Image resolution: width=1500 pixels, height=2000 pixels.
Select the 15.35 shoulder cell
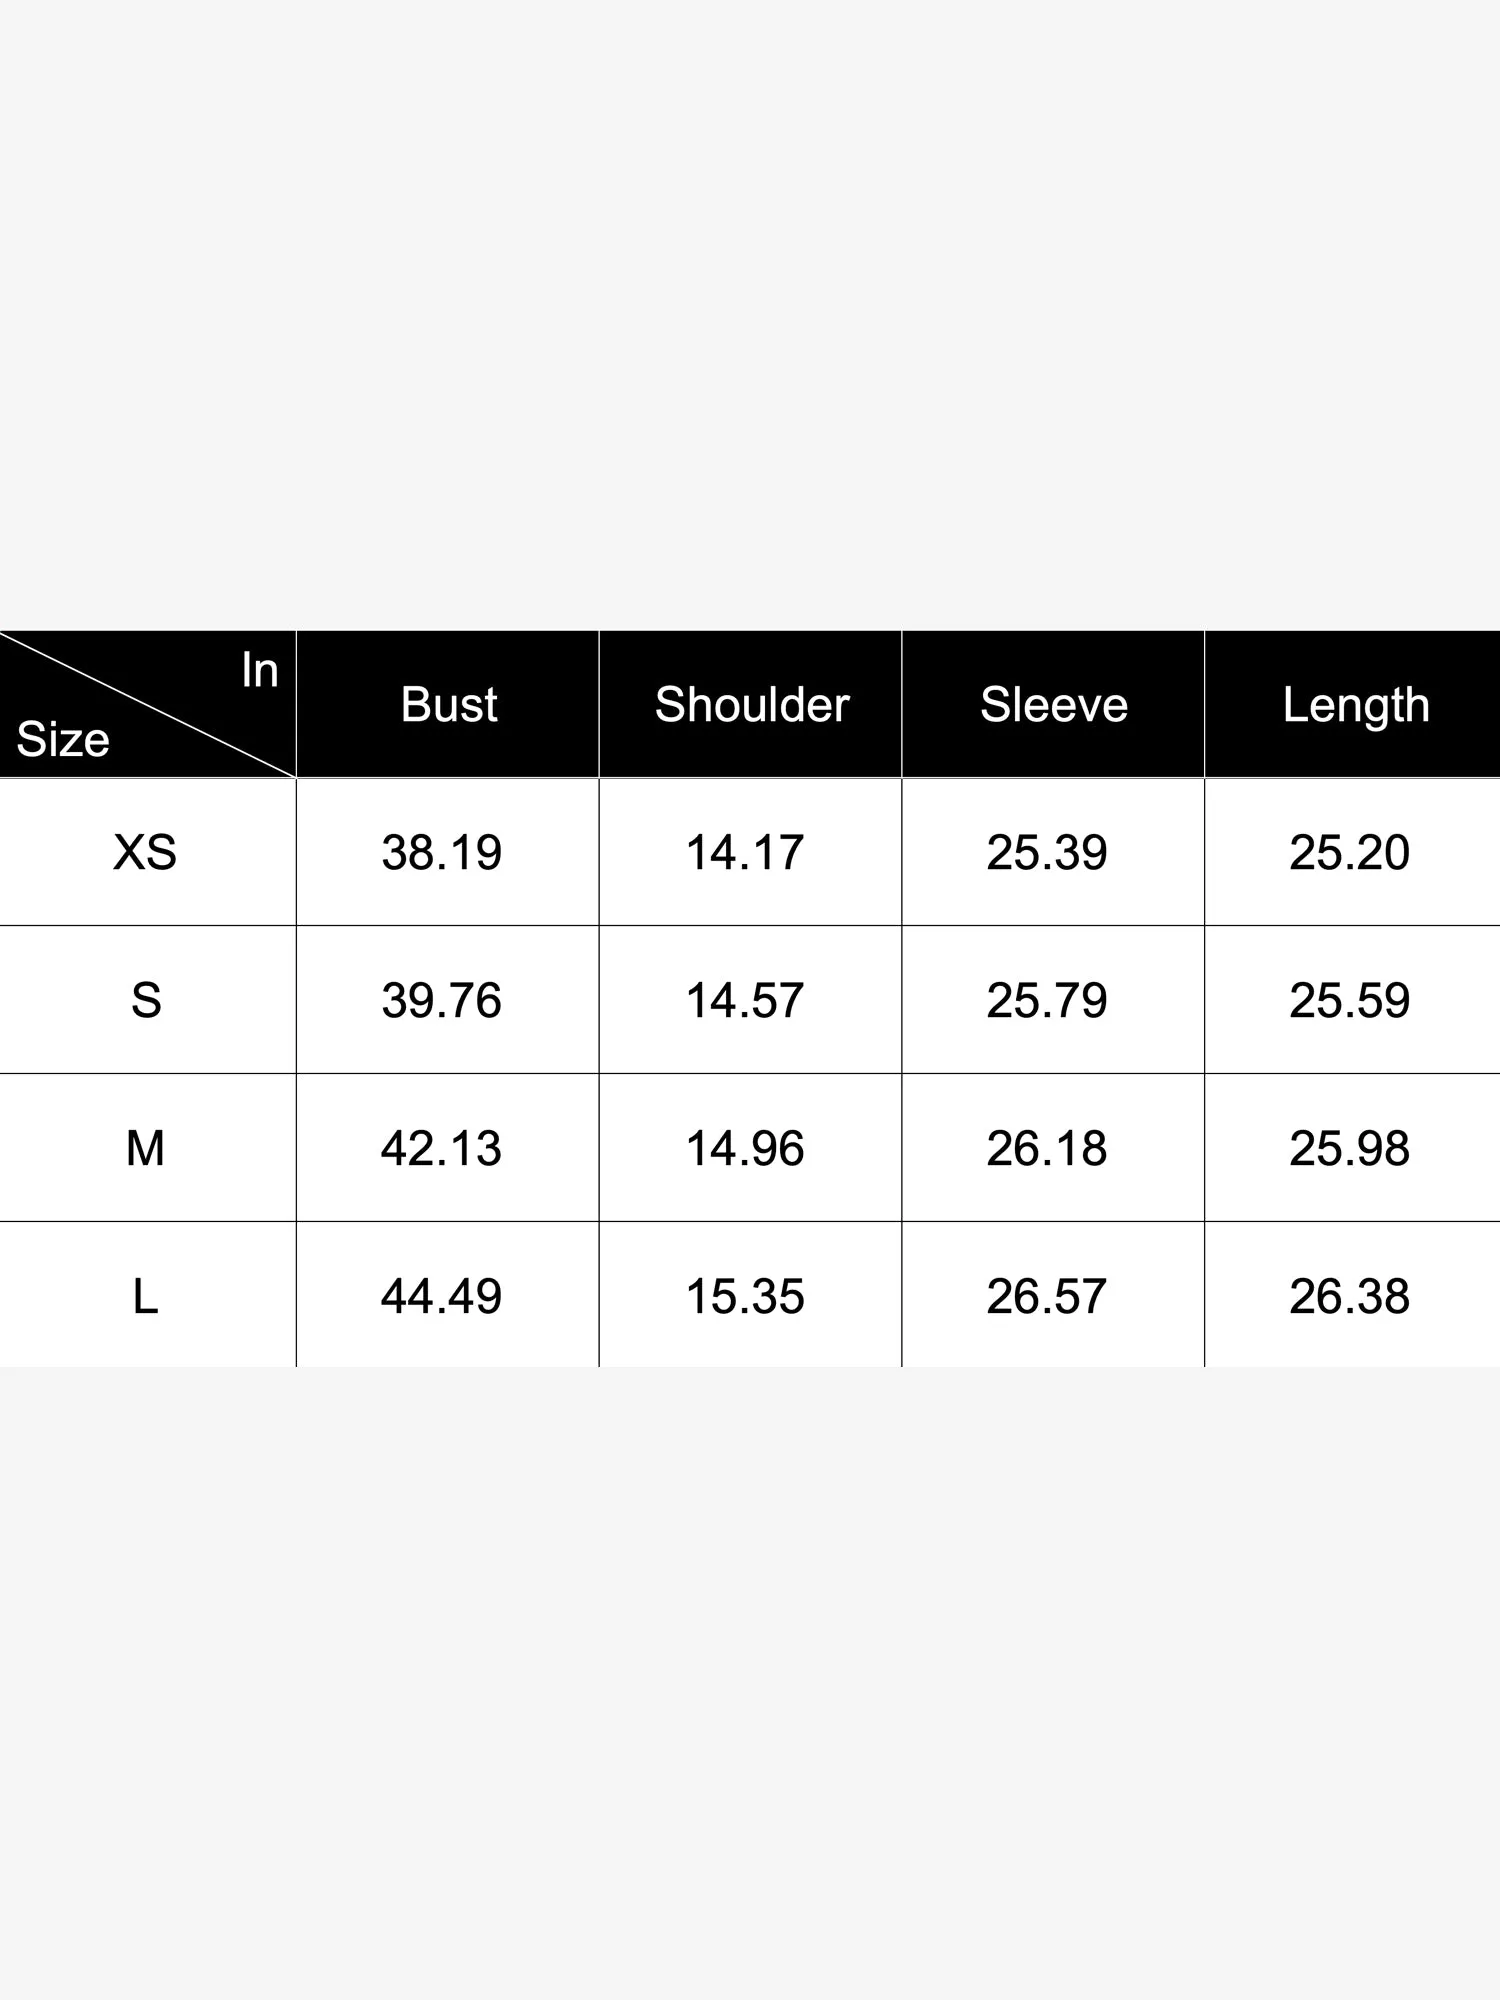click(x=745, y=1297)
